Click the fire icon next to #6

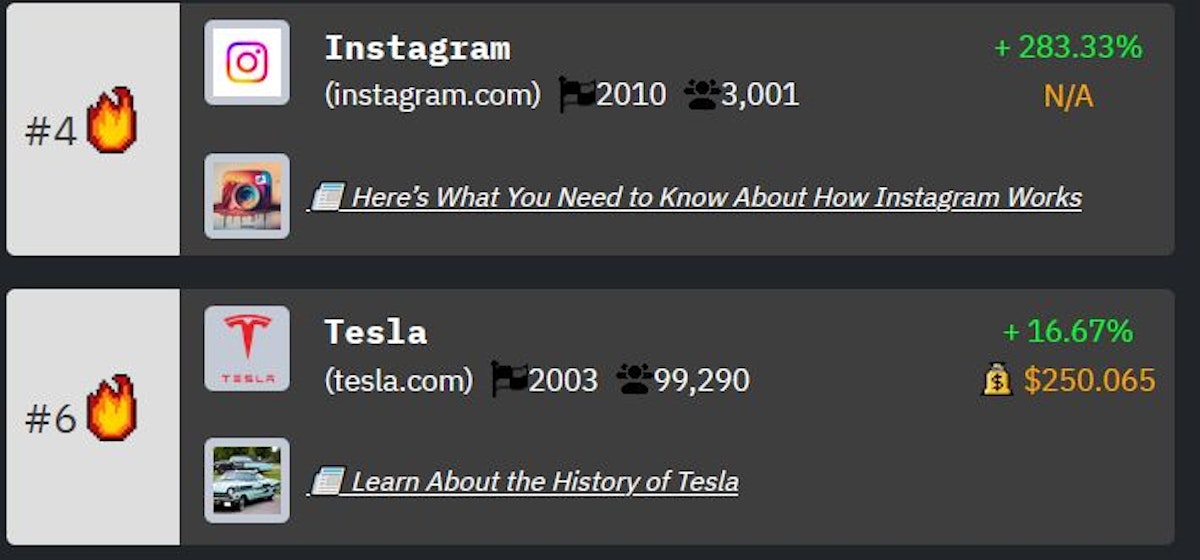point(110,407)
